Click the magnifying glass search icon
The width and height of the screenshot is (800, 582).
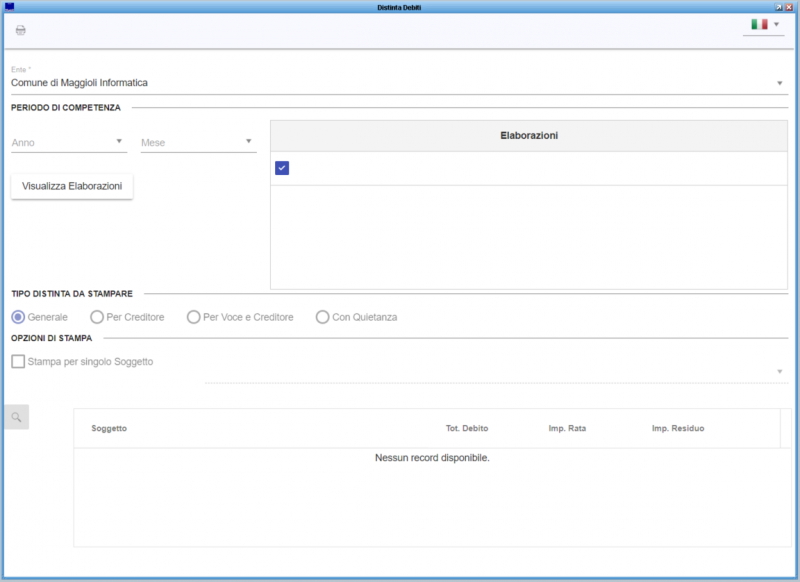click(16, 416)
